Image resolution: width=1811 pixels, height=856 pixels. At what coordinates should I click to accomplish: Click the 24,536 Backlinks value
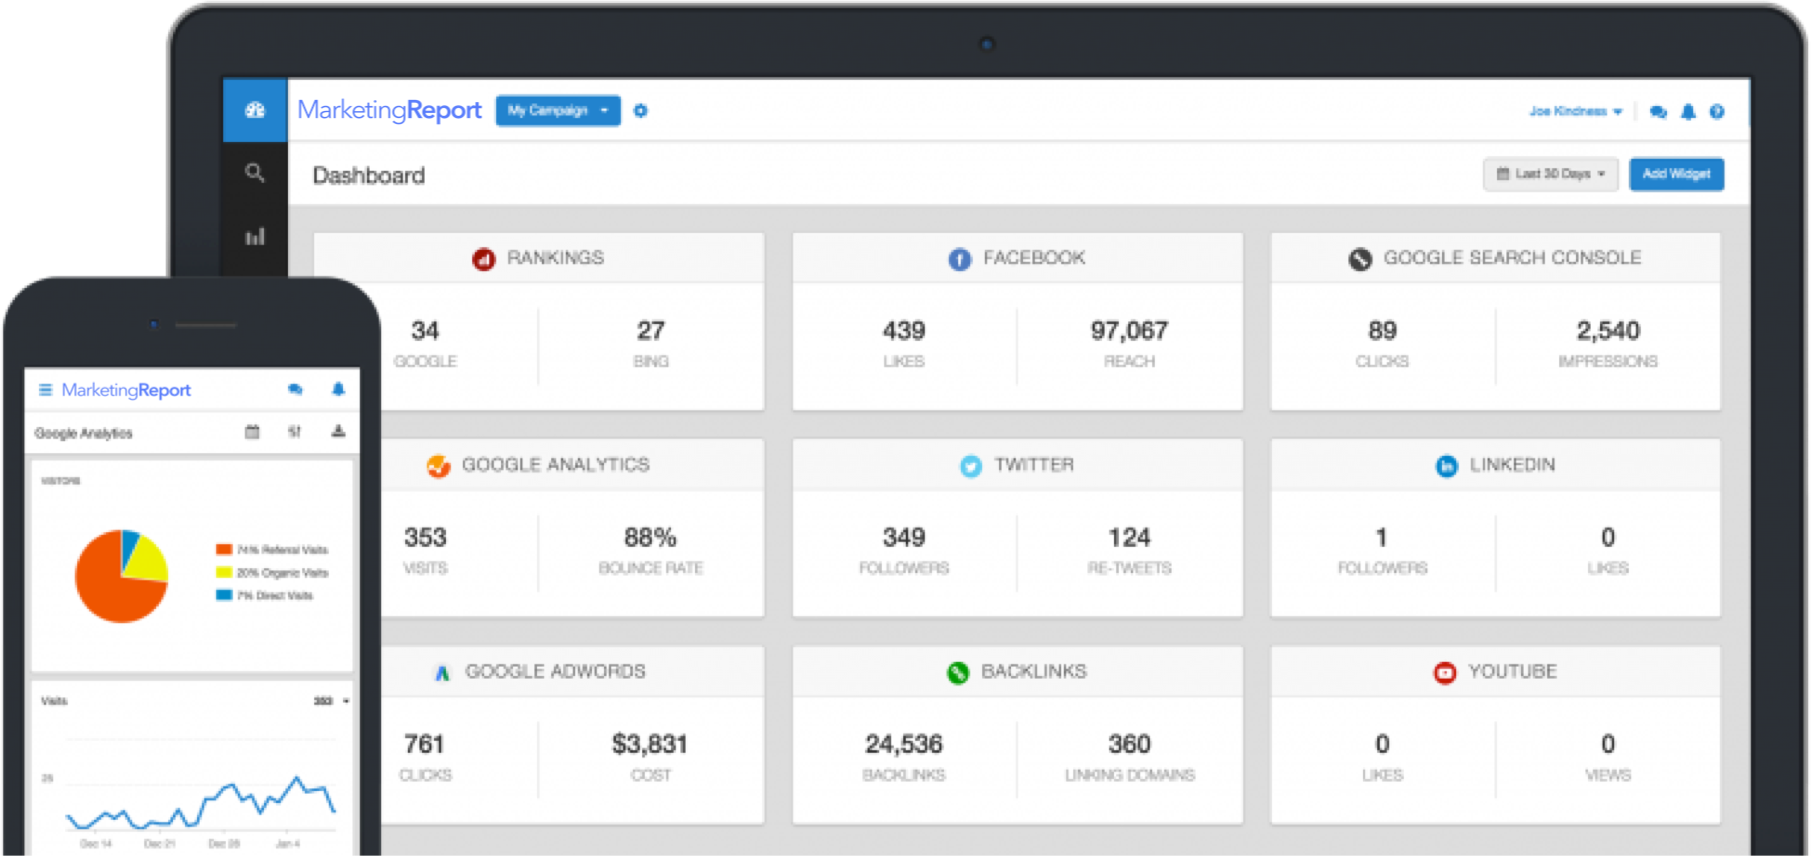tap(904, 745)
